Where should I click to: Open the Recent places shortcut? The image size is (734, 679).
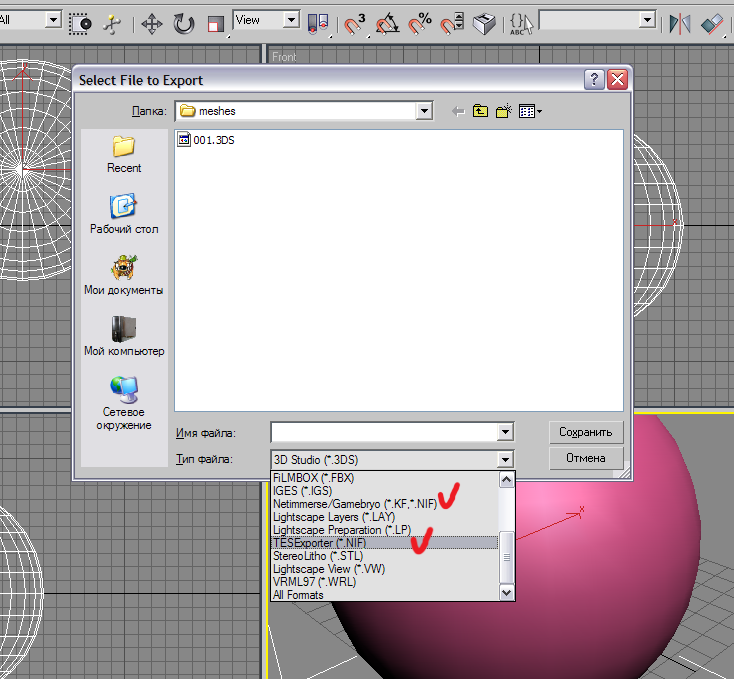pos(124,154)
